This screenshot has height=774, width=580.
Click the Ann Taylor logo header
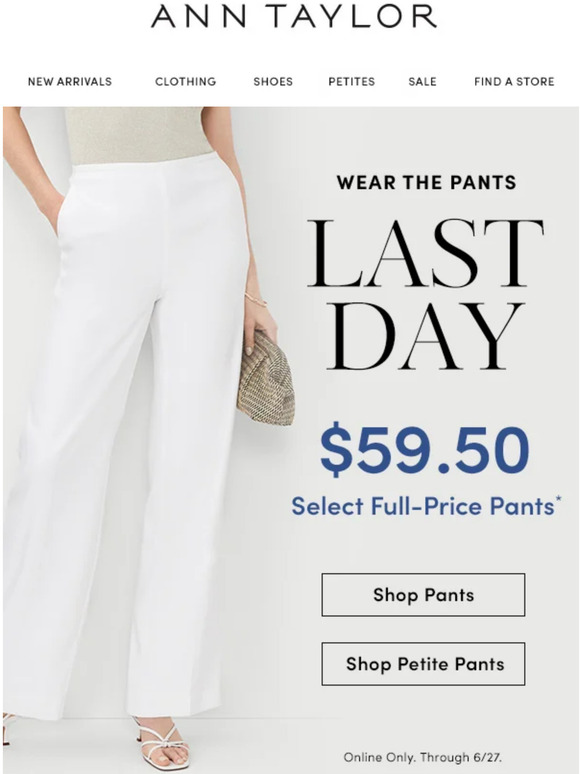pos(294,16)
